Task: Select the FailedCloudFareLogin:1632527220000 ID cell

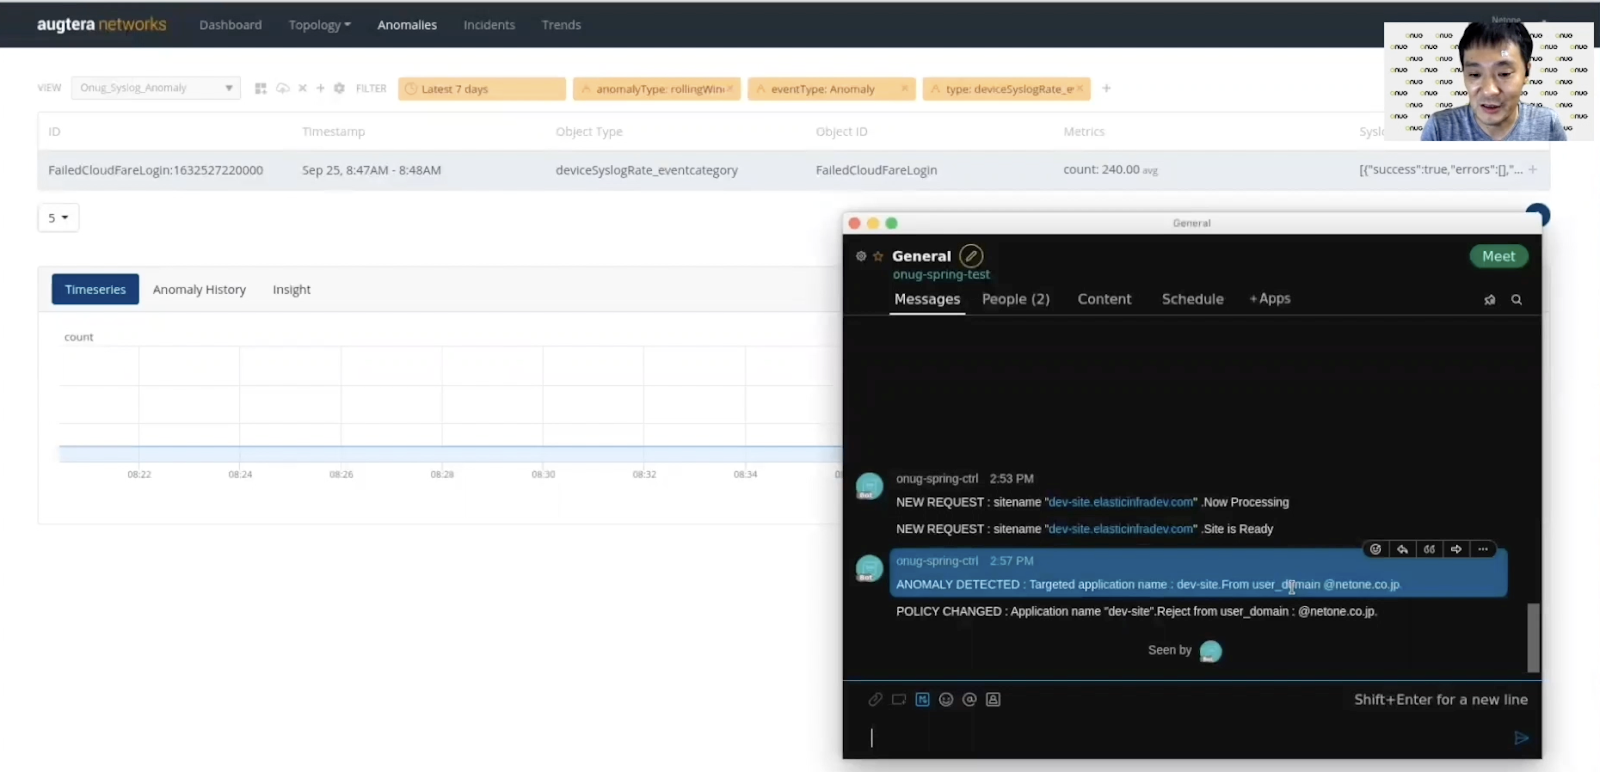Action: point(156,170)
